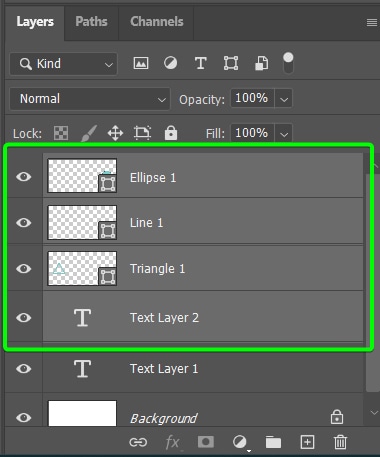
Task: Open the Normal blend mode dropdown
Action: (x=90, y=99)
